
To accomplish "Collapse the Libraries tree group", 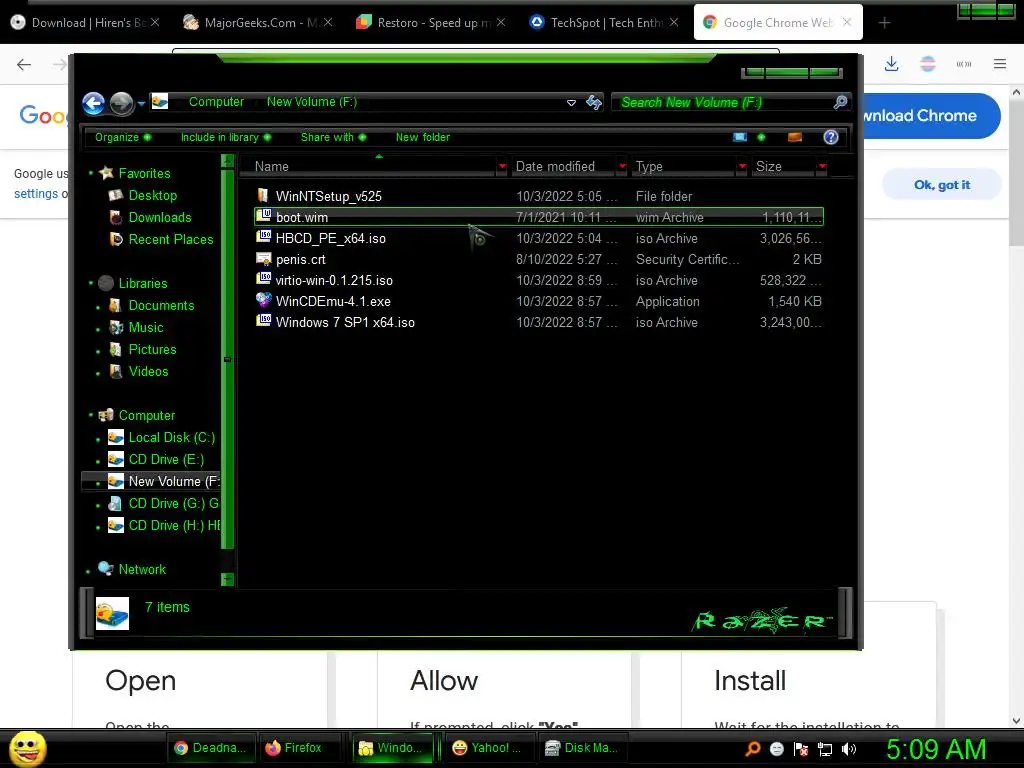I will click(x=91, y=283).
